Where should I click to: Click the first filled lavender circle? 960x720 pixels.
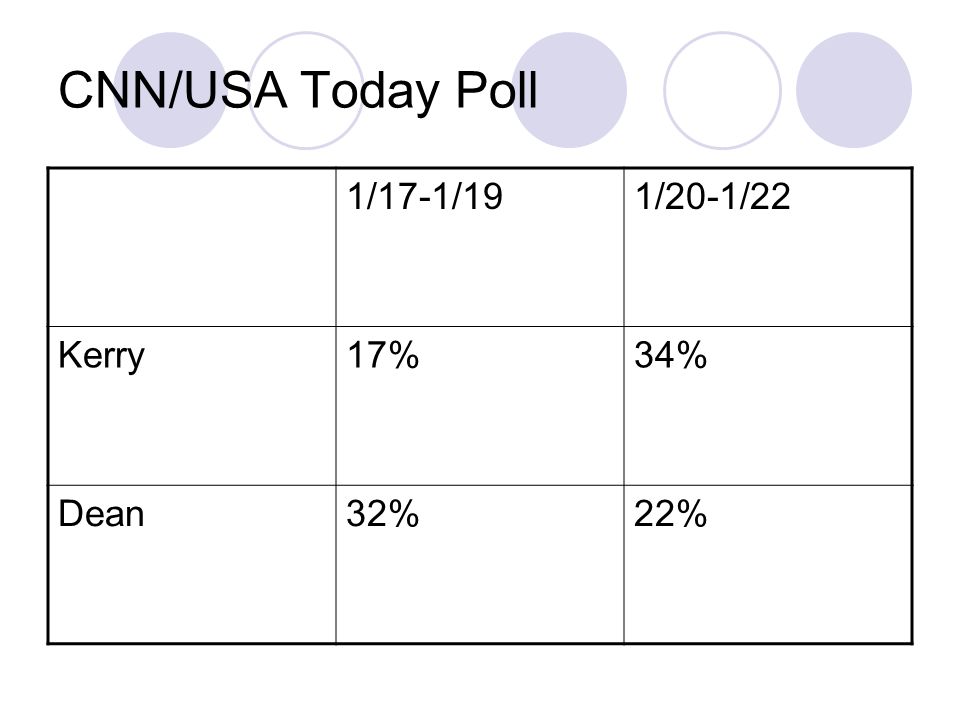[171, 90]
